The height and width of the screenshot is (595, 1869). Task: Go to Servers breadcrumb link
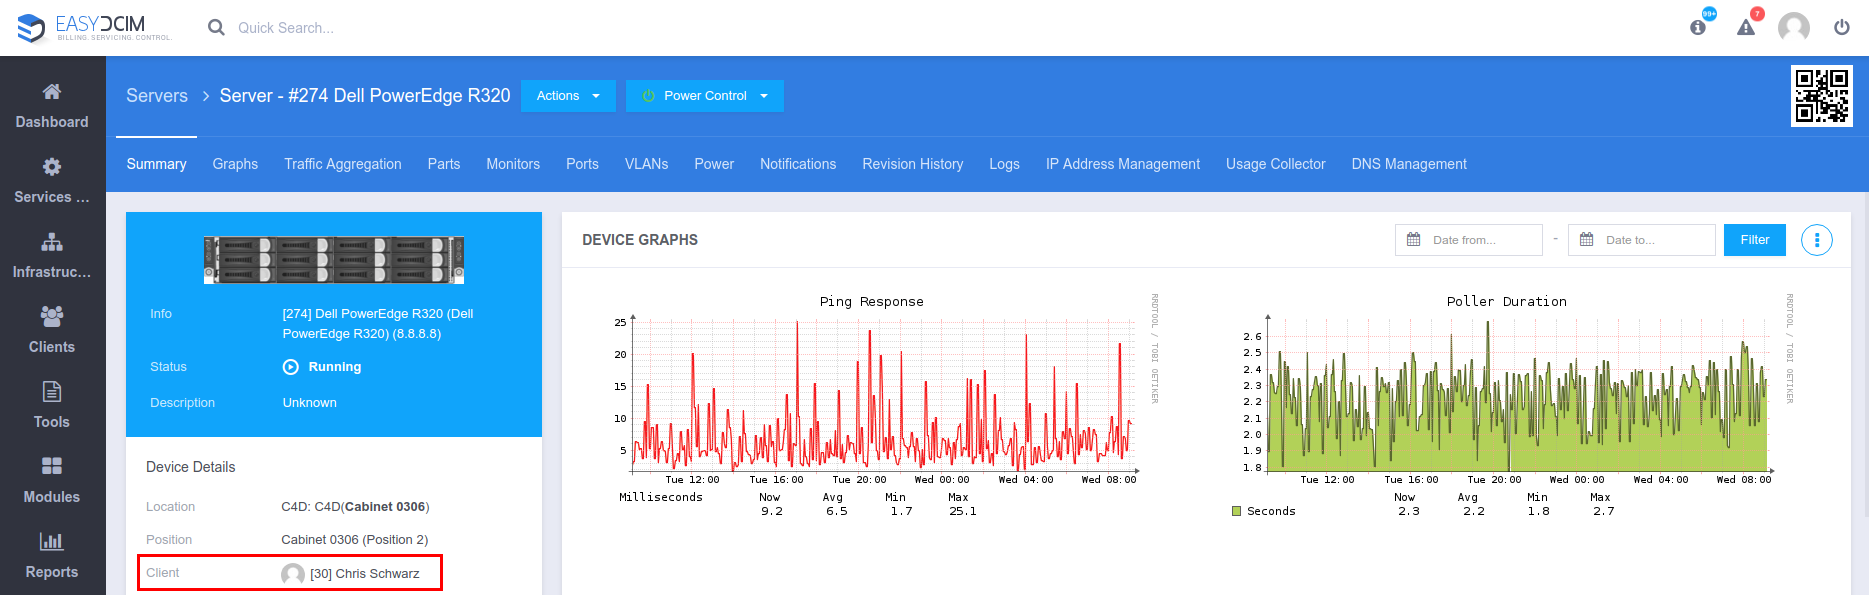[157, 96]
